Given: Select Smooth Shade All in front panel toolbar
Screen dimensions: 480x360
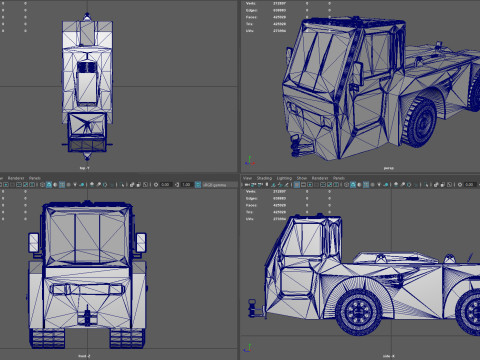Looking at the screenshot, I should pos(49,185).
